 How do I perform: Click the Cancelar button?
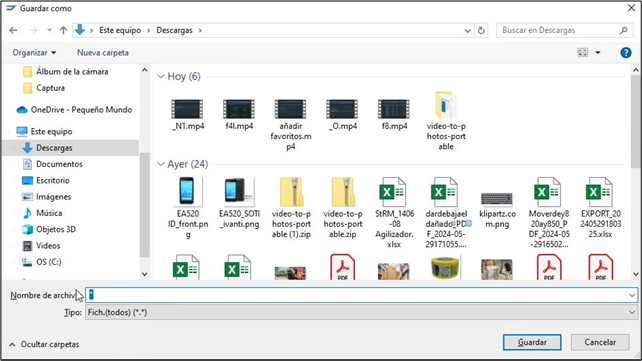[x=600, y=342]
